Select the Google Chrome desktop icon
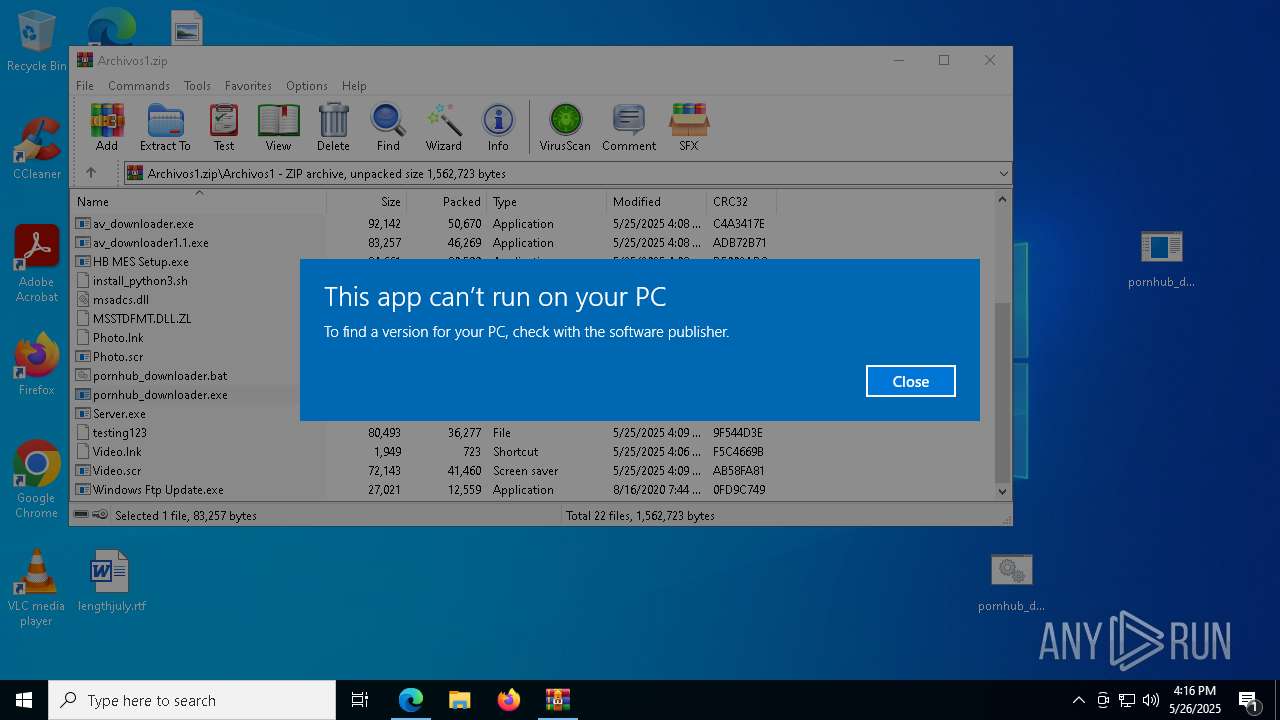Image resolution: width=1280 pixels, height=720 pixels. (x=37, y=479)
